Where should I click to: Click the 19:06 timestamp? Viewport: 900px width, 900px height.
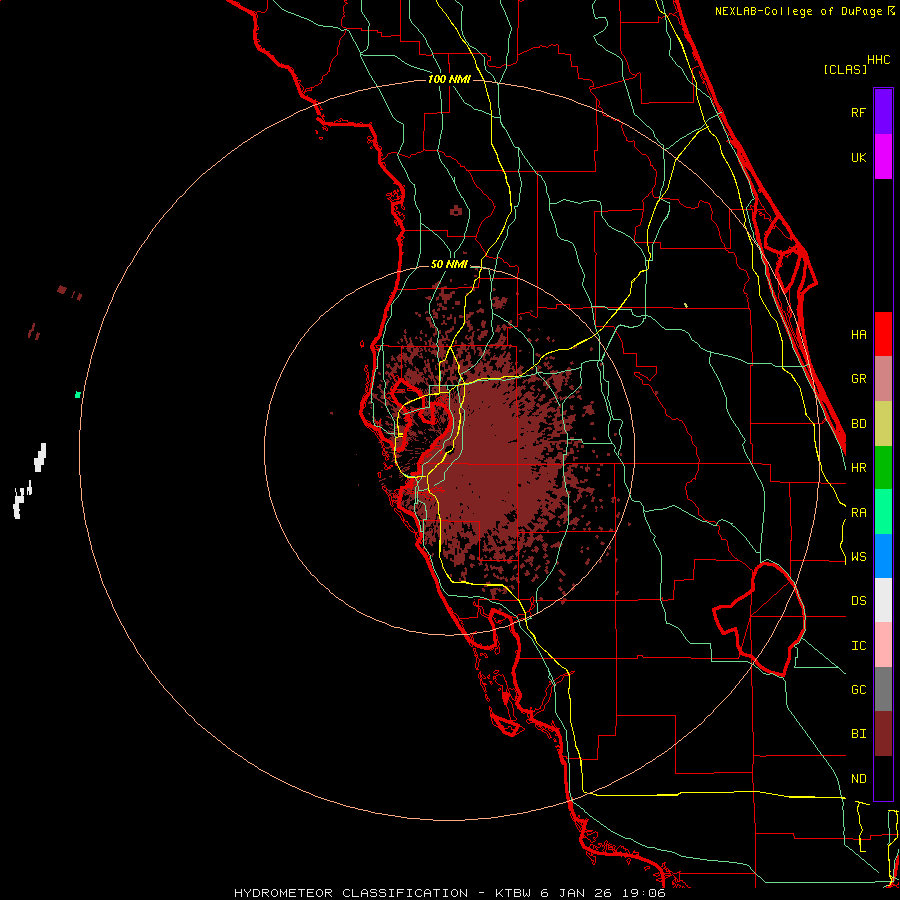point(643,893)
